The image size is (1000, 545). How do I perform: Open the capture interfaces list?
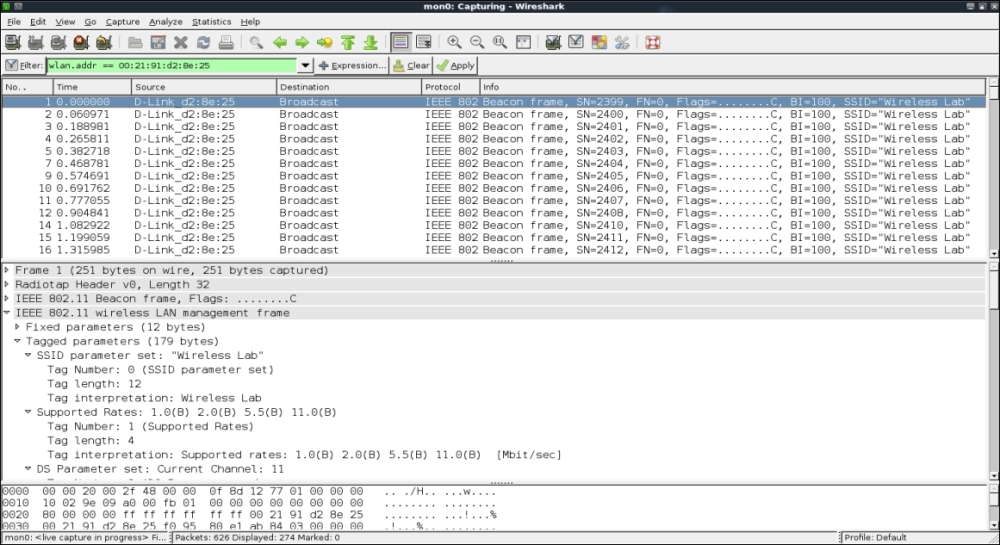pos(13,43)
